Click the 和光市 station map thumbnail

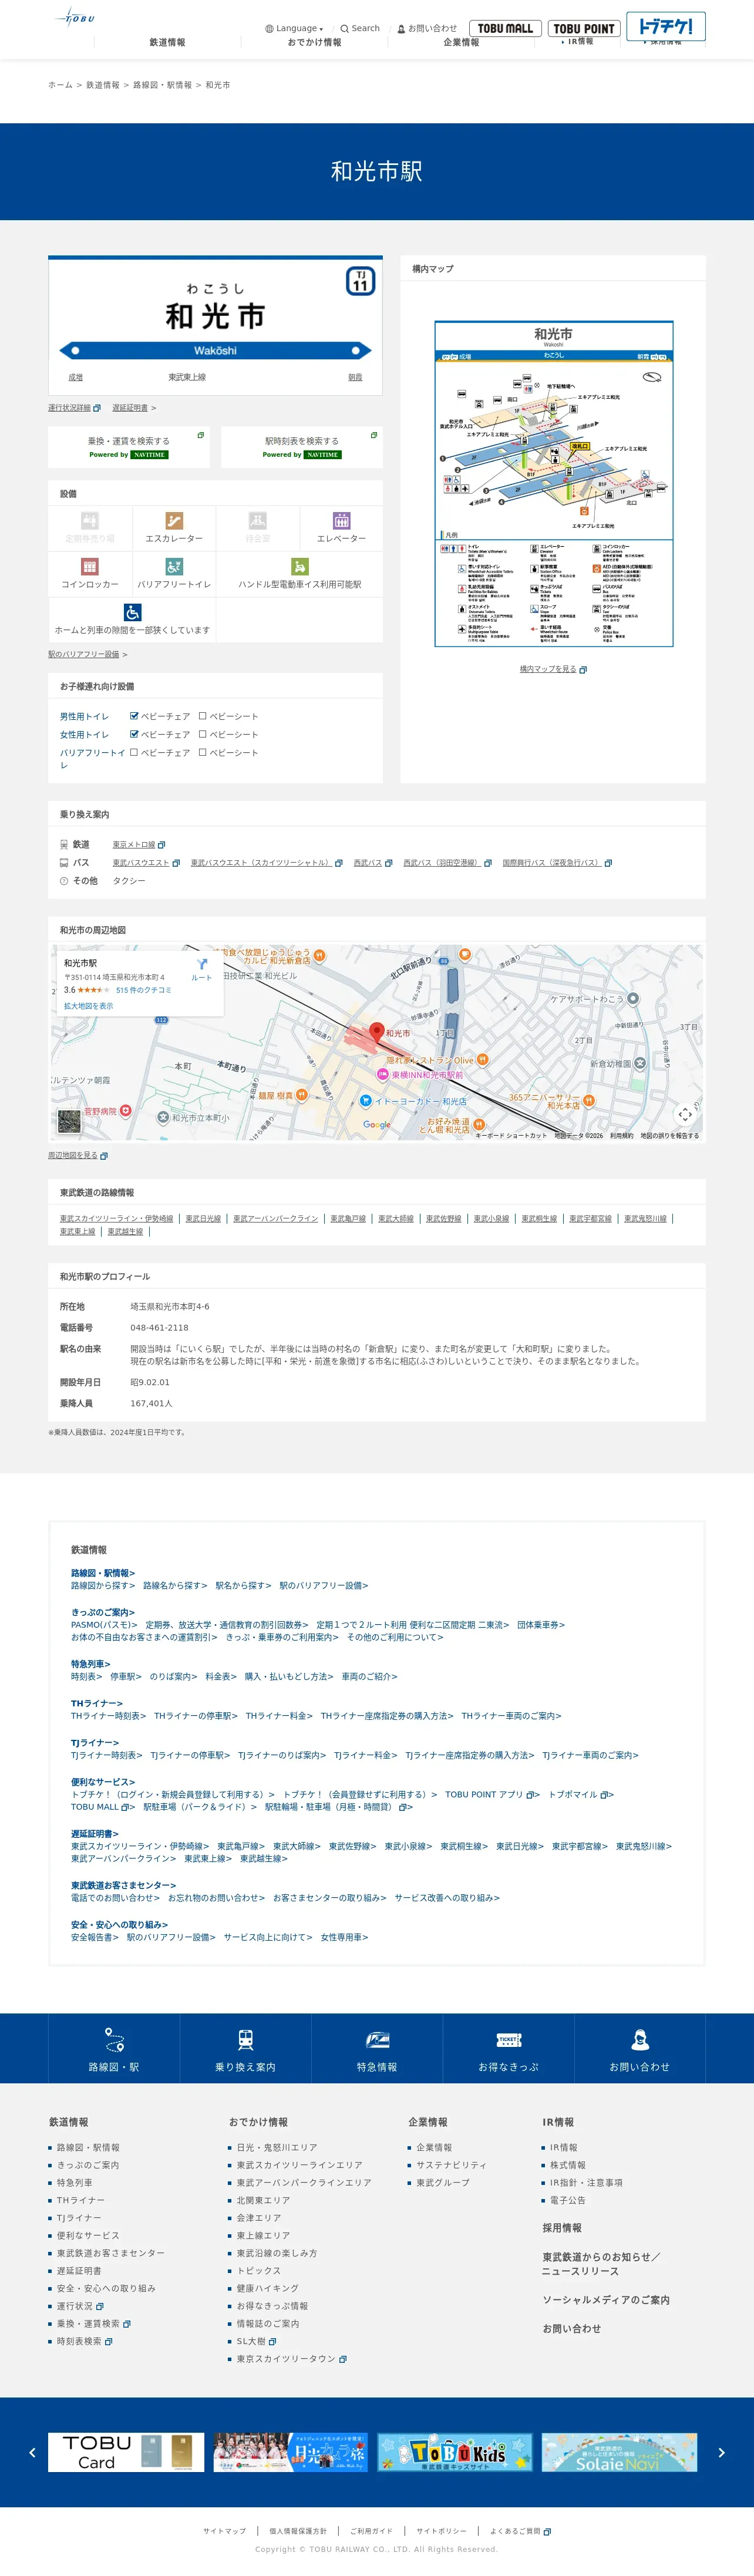[553, 483]
